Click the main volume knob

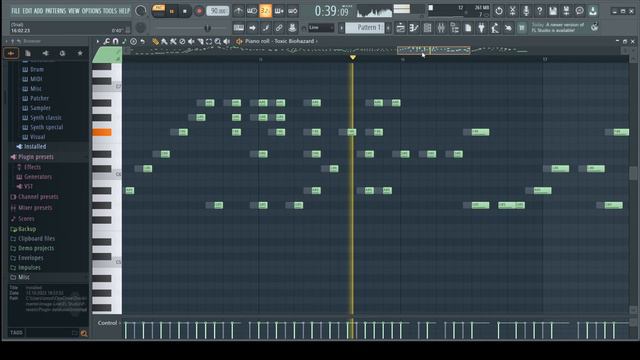(140, 11)
